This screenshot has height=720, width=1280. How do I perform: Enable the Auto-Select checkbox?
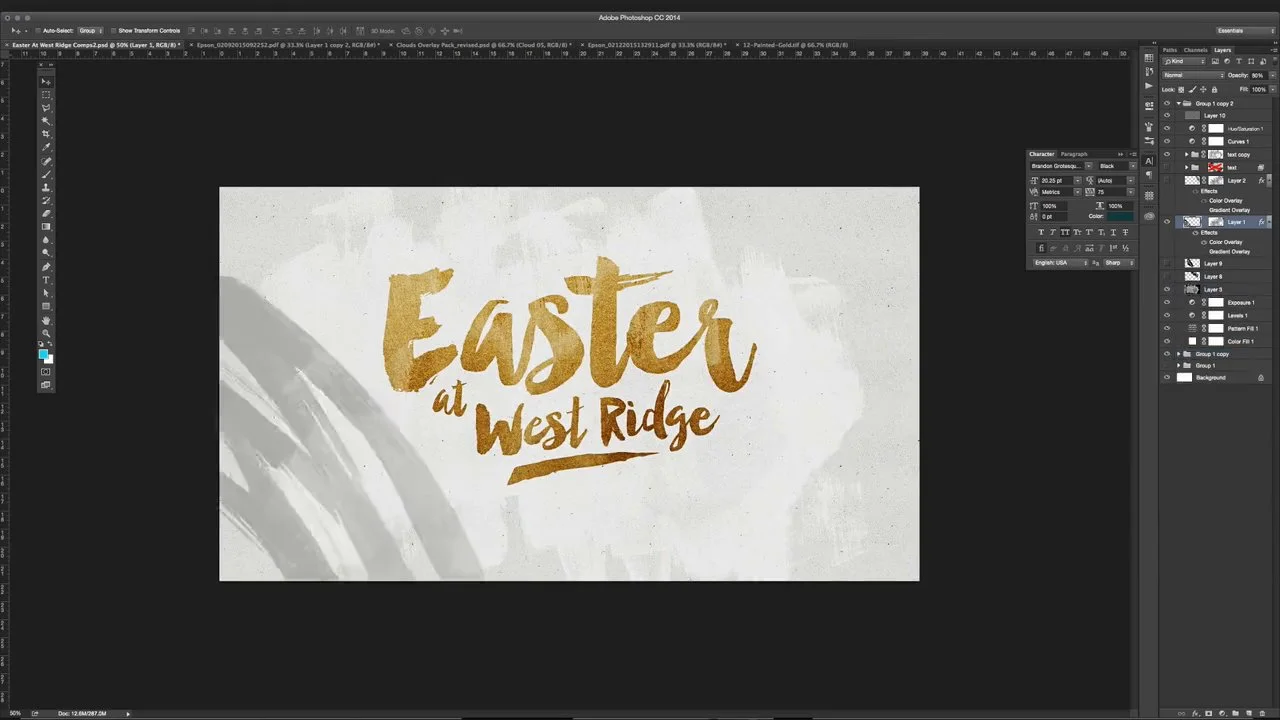[37, 30]
